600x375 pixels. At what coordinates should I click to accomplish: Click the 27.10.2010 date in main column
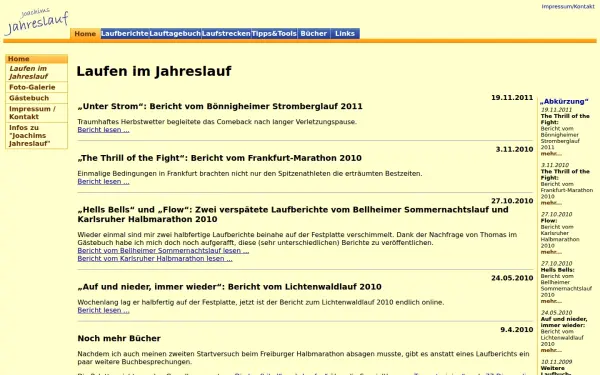(x=512, y=201)
